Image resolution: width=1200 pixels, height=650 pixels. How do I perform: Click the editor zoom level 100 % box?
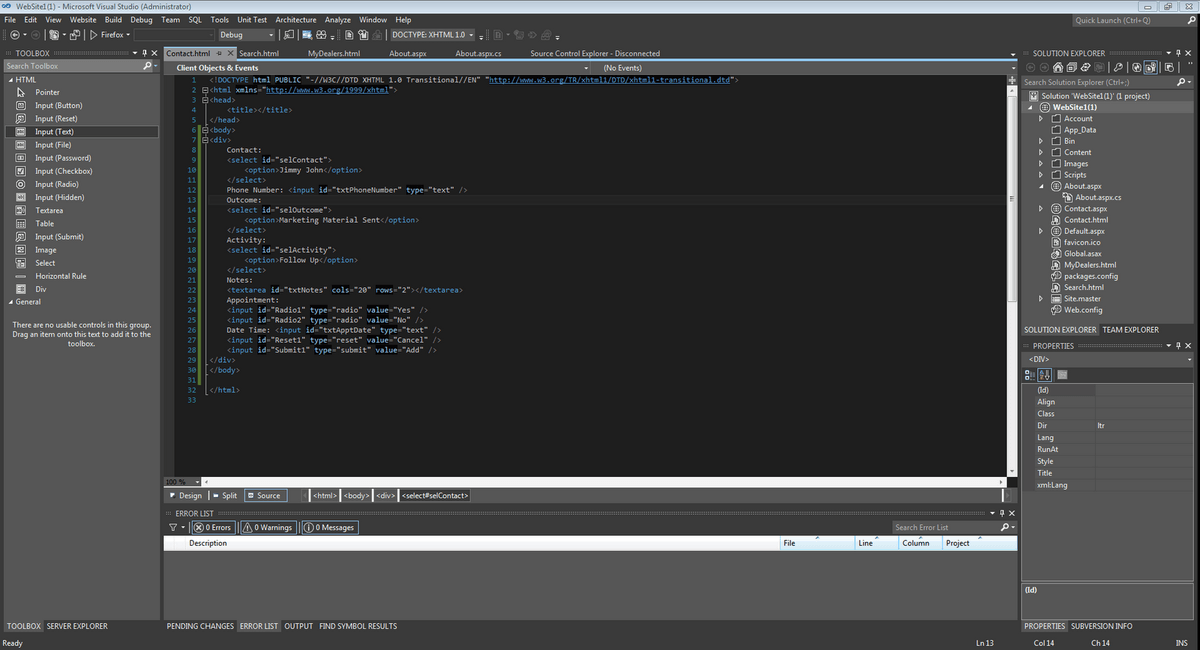coord(176,482)
